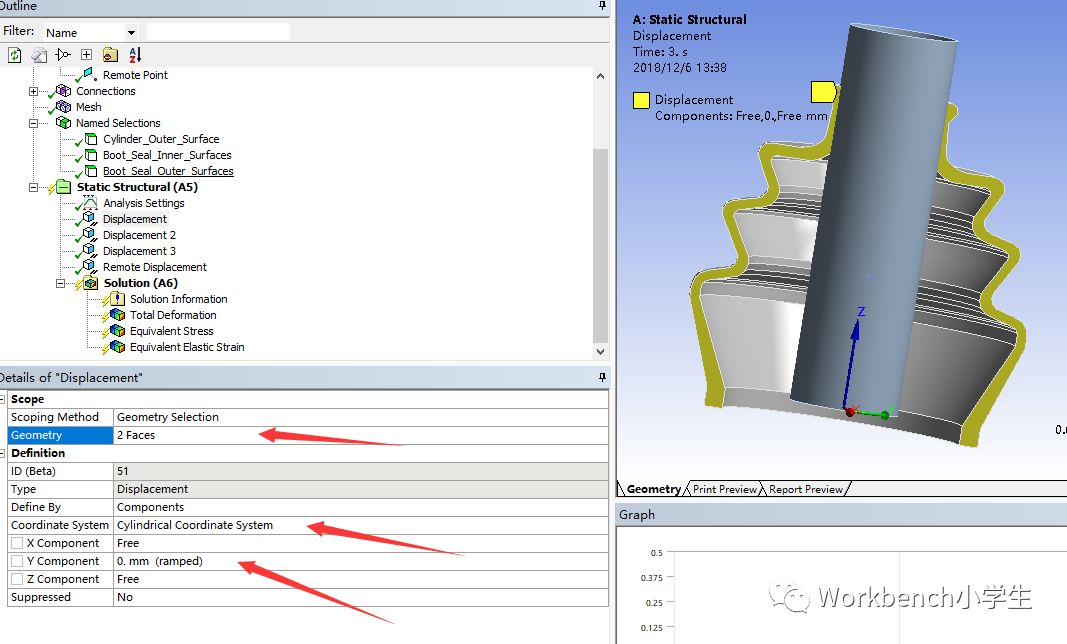Pin the Outline panel with pushpin icon
Image resolution: width=1067 pixels, height=644 pixels.
602,5
